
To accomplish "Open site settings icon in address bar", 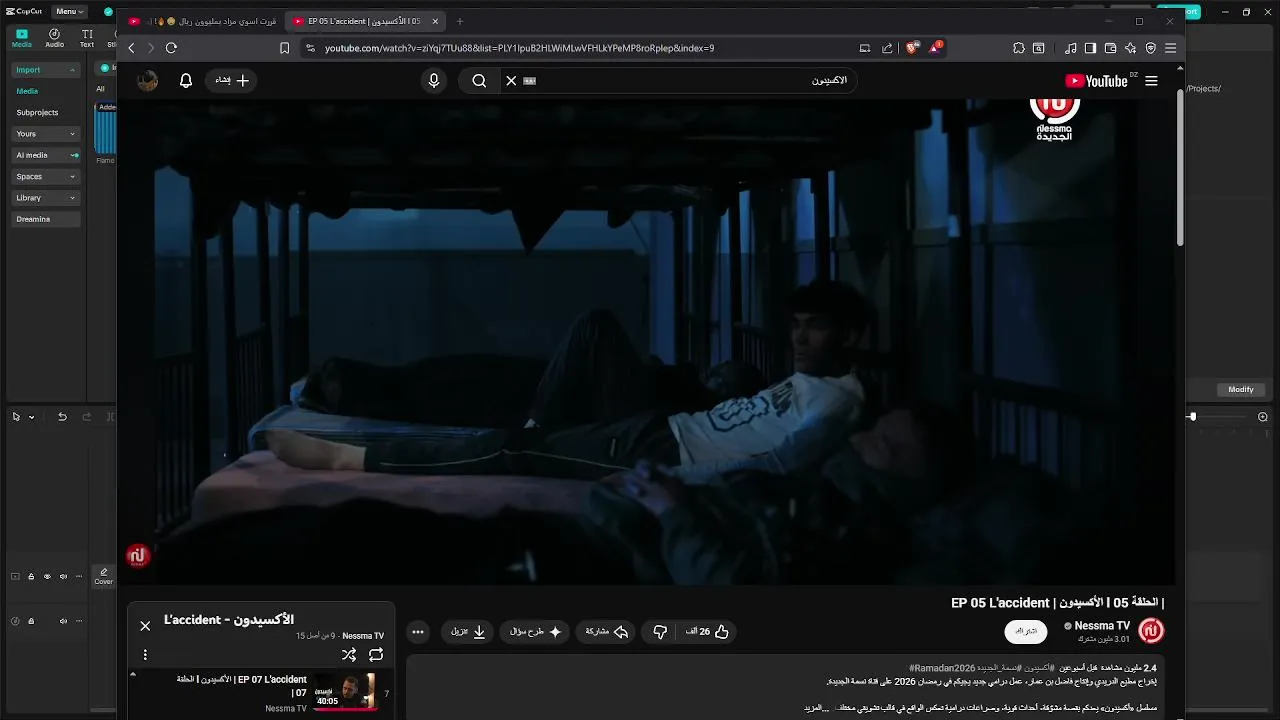I will (310, 48).
